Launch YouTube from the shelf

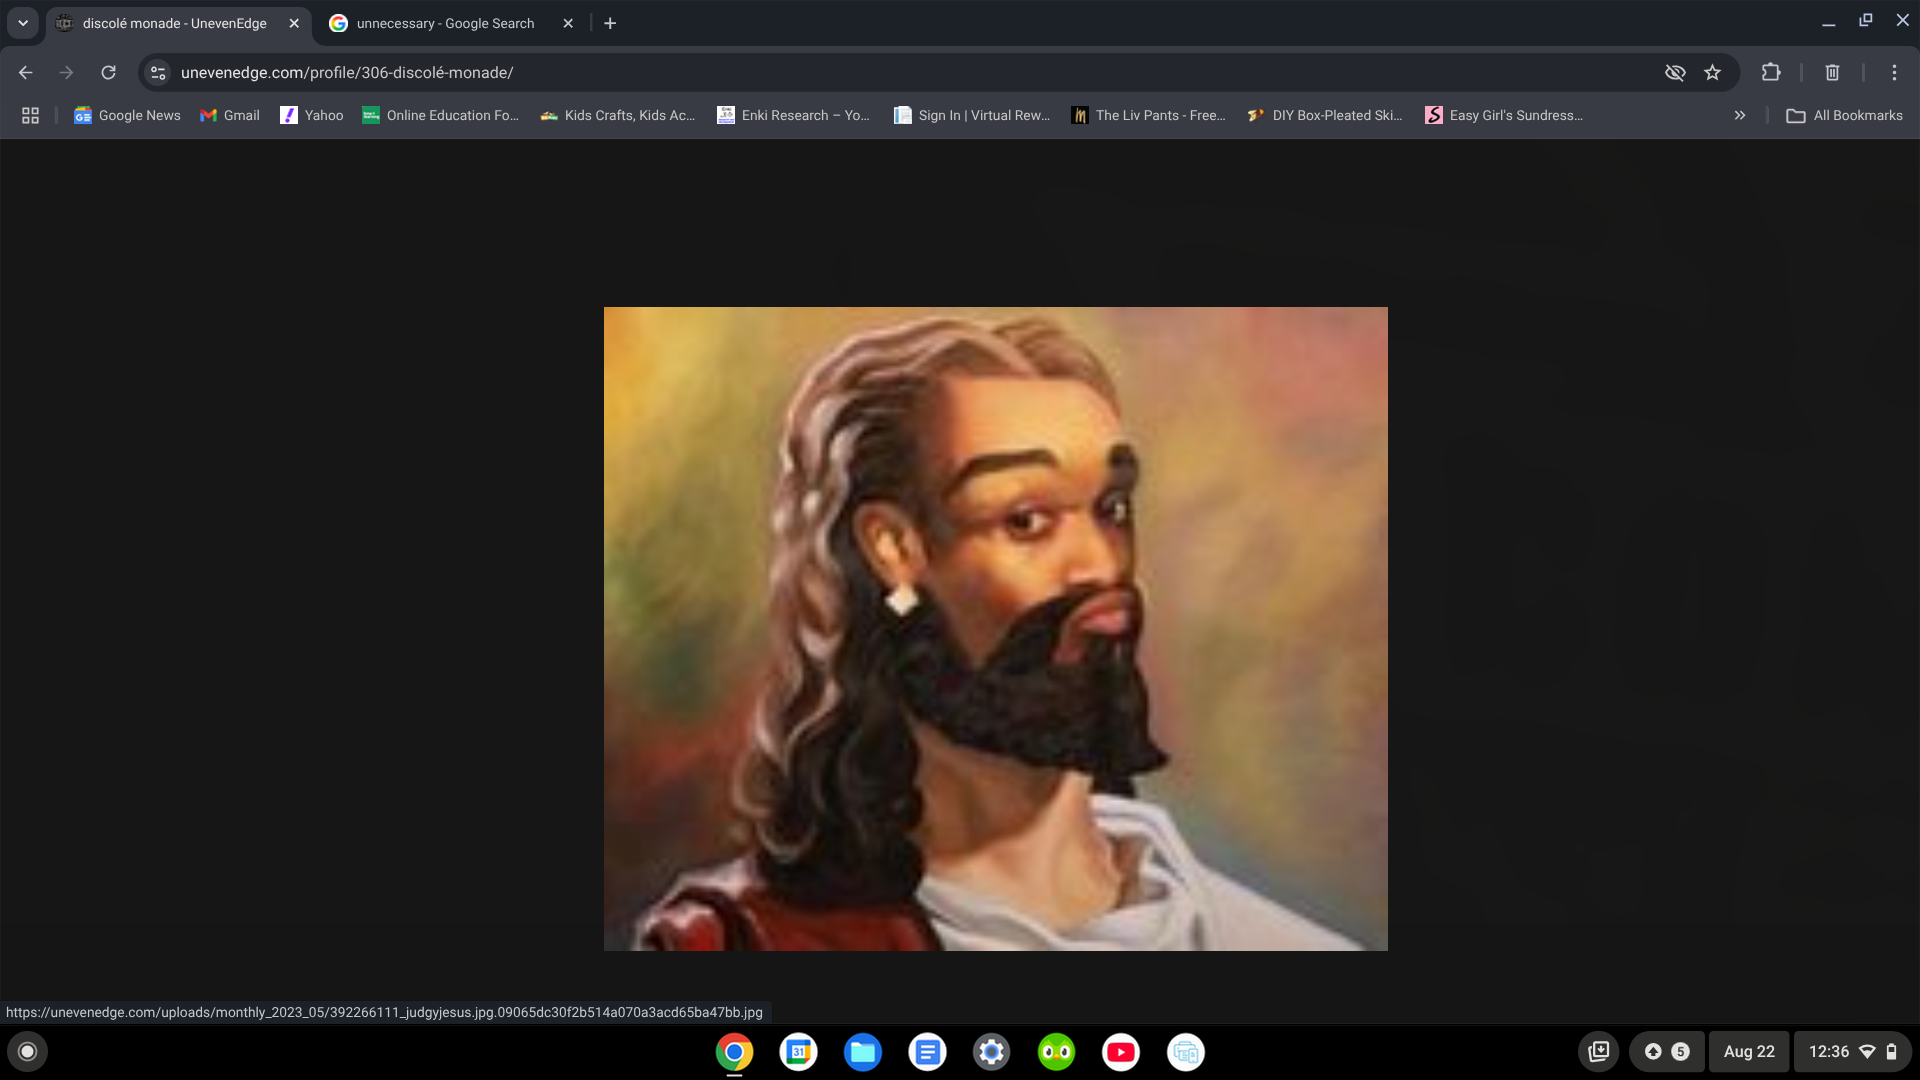click(1121, 1051)
